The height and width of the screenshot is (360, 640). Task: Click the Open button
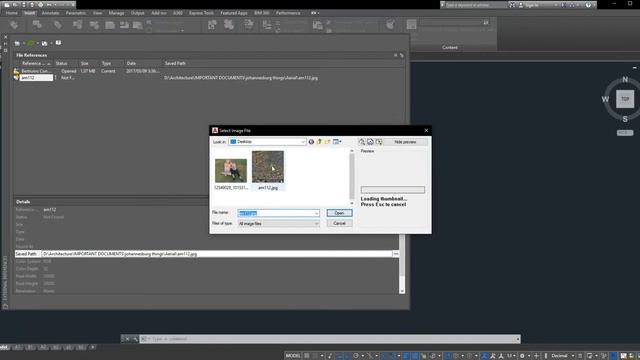(x=339, y=213)
